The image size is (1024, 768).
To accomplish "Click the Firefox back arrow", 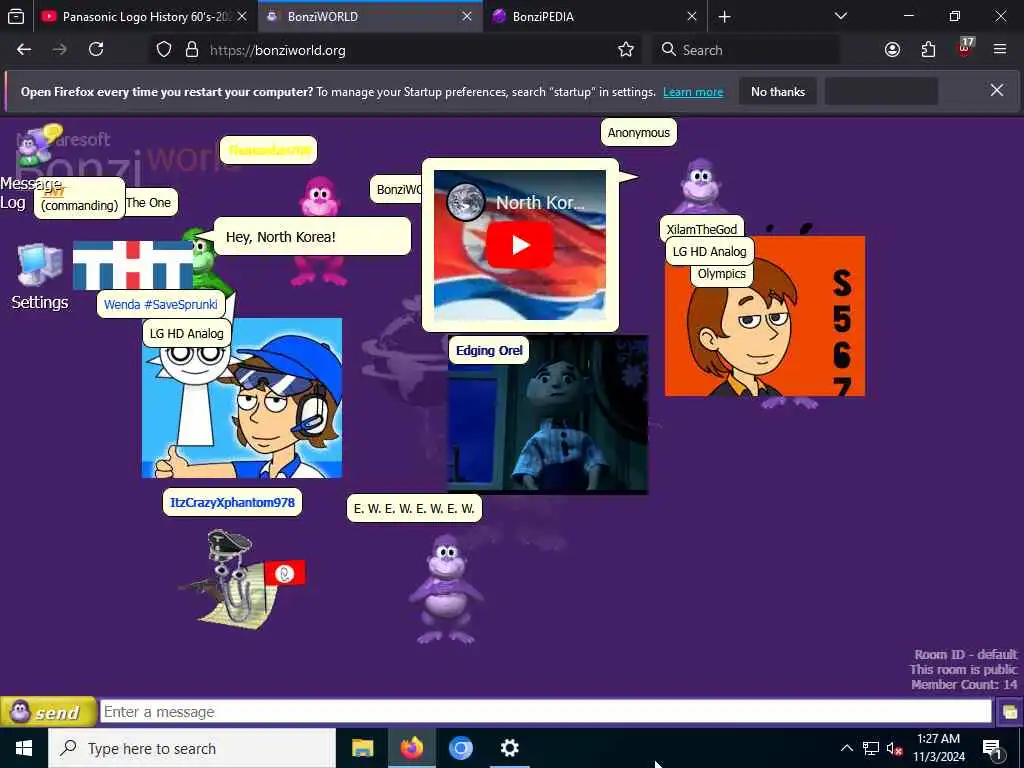I will point(24,50).
